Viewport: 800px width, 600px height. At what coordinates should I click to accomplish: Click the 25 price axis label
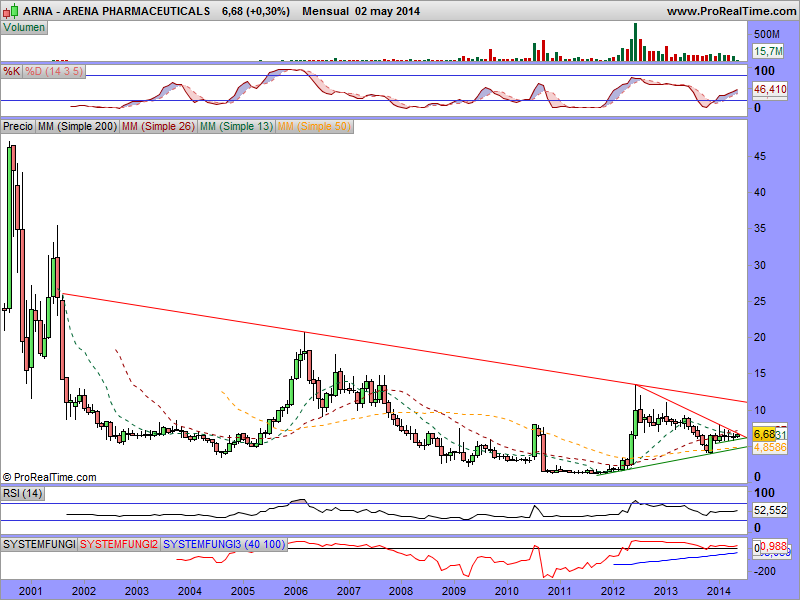tap(760, 301)
